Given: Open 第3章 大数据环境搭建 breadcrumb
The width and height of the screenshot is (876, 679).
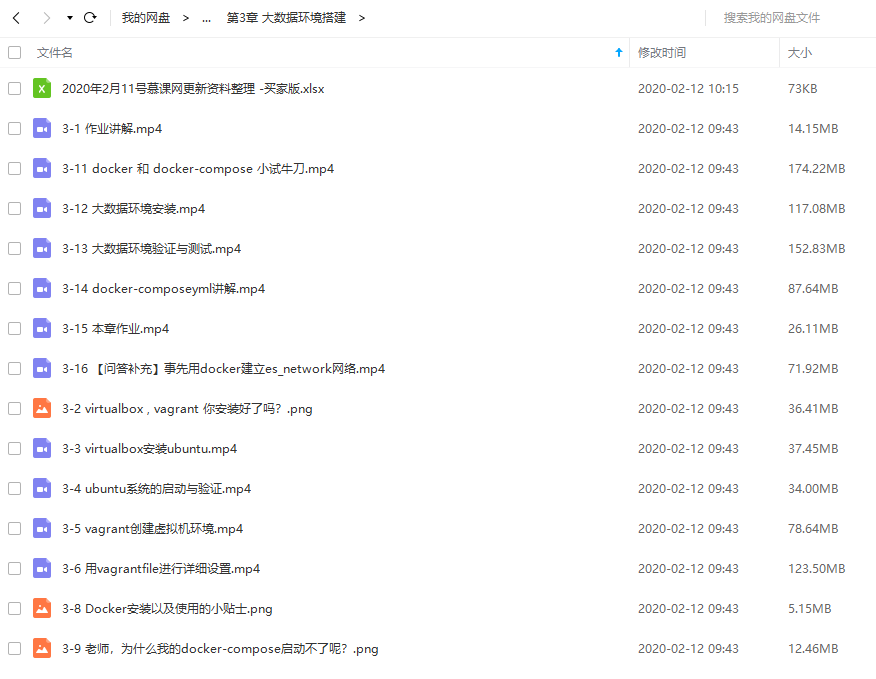Looking at the screenshot, I should (x=286, y=18).
